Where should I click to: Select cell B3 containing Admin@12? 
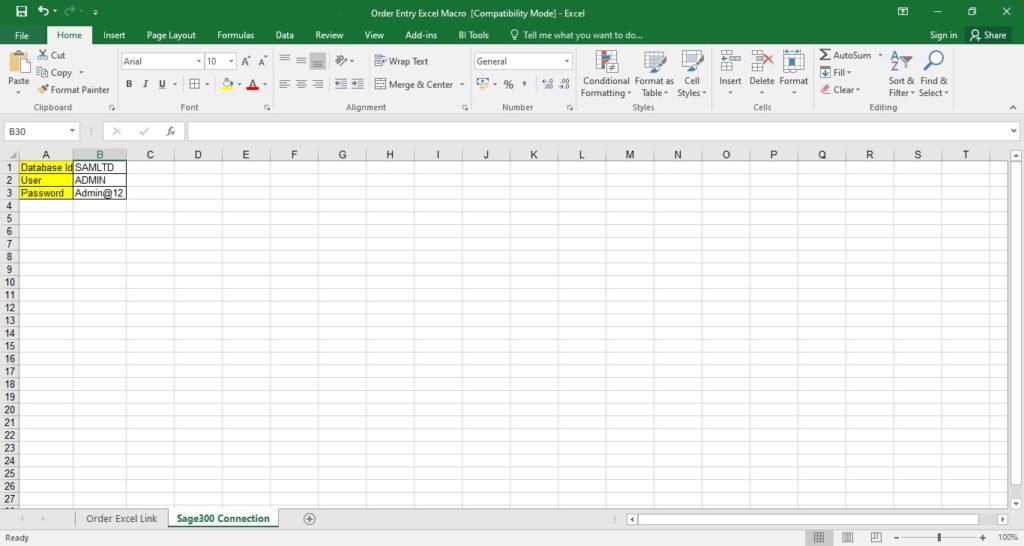99,193
